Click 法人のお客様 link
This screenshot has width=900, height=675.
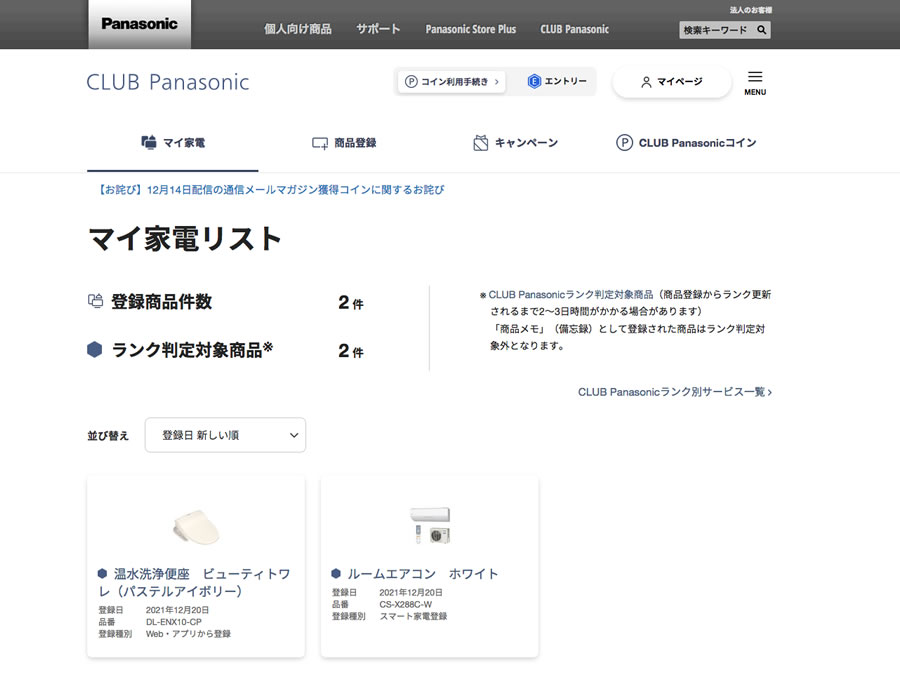[751, 10]
